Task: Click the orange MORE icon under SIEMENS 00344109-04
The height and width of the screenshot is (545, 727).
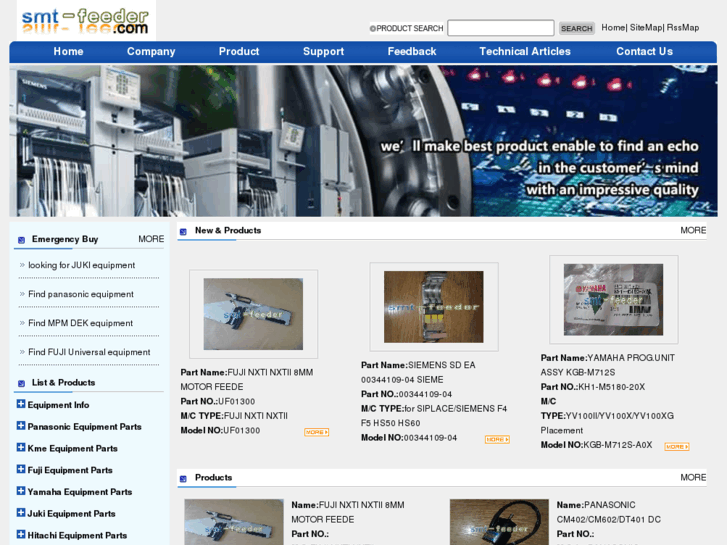Action: tap(497, 439)
